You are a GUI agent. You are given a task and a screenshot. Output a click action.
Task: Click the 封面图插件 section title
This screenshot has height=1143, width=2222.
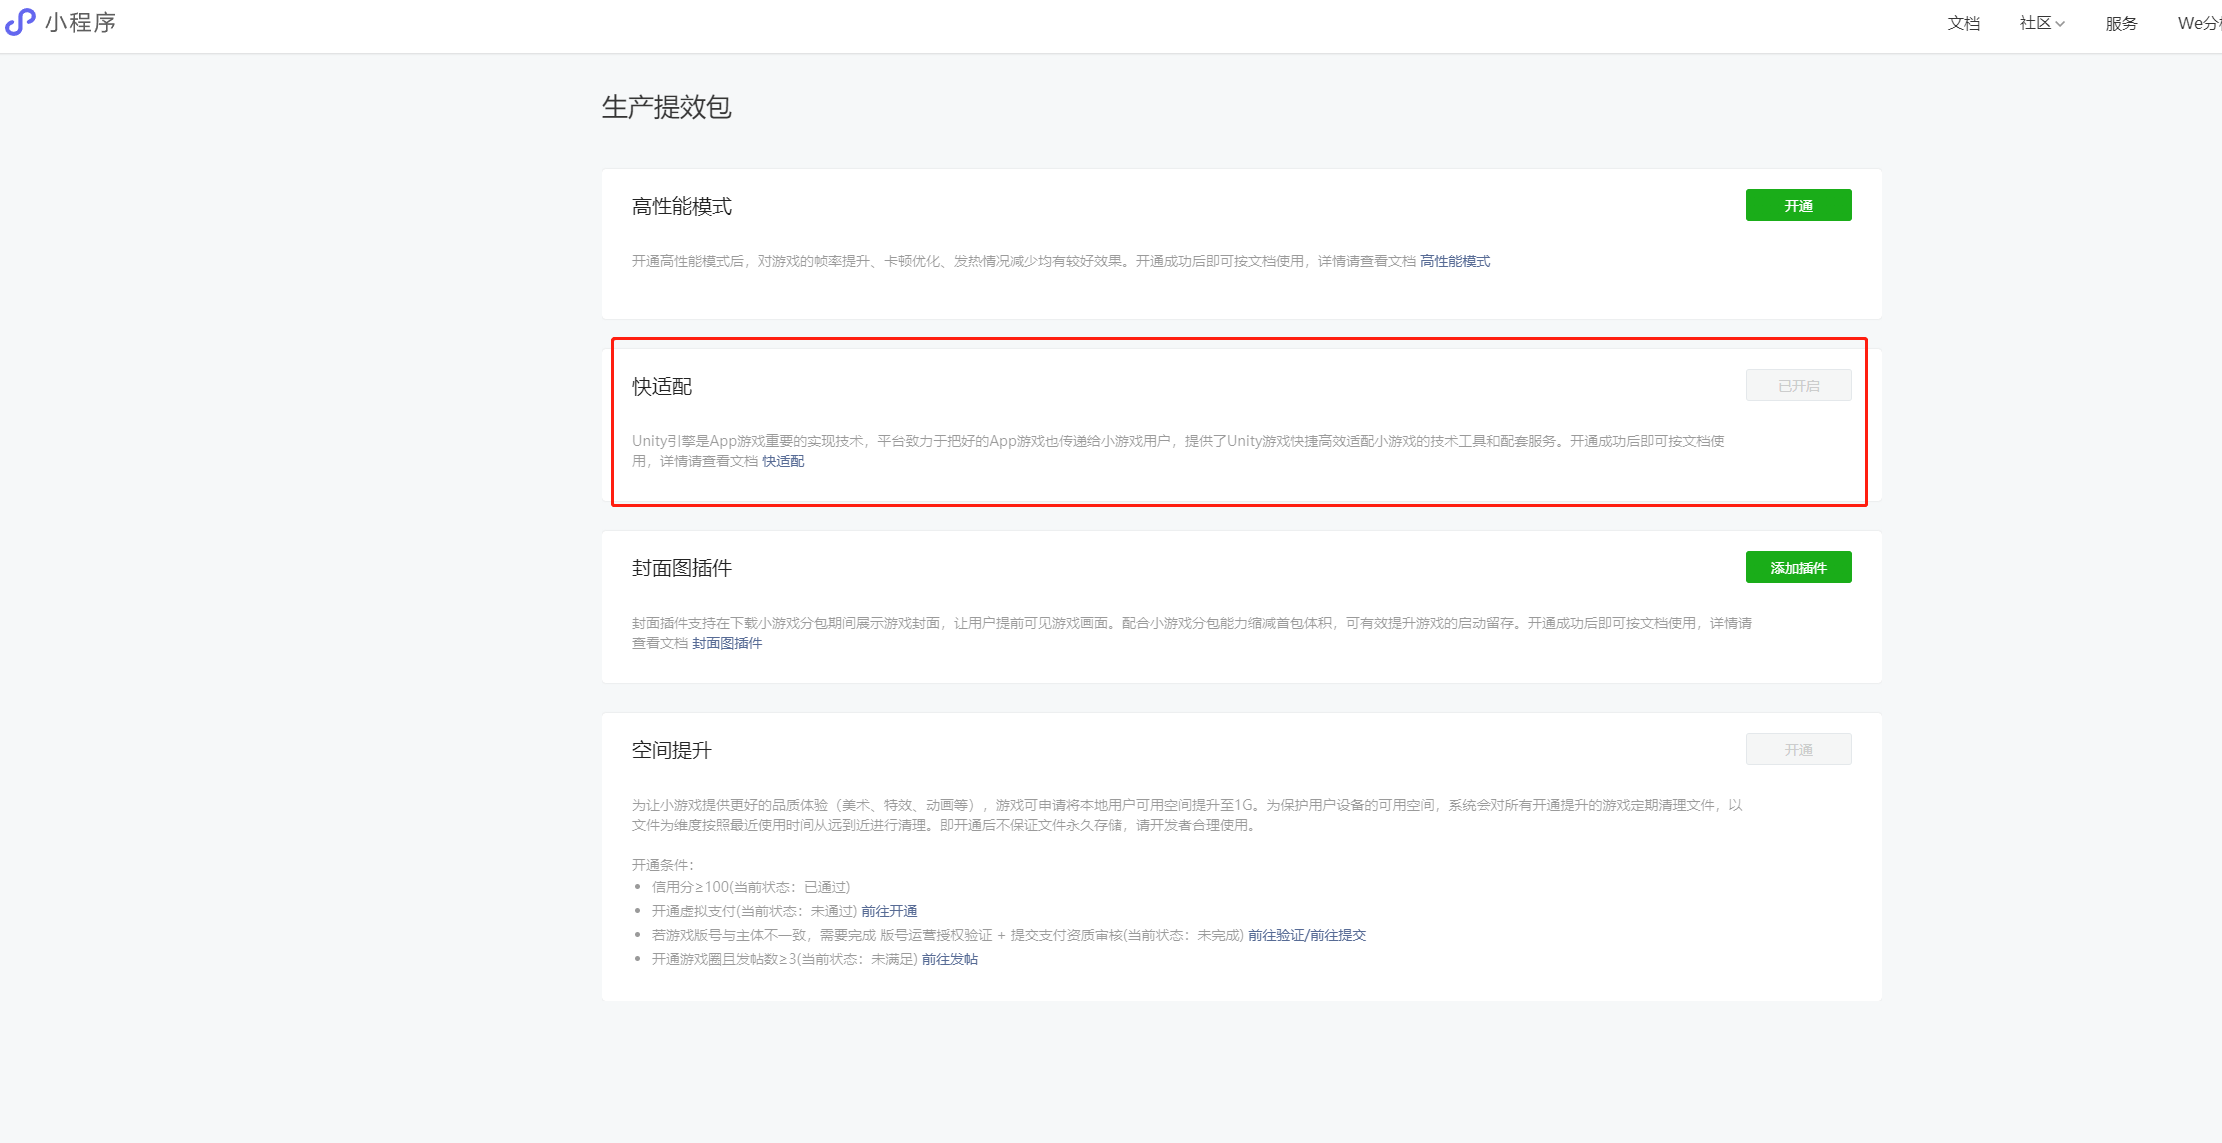pos(681,568)
